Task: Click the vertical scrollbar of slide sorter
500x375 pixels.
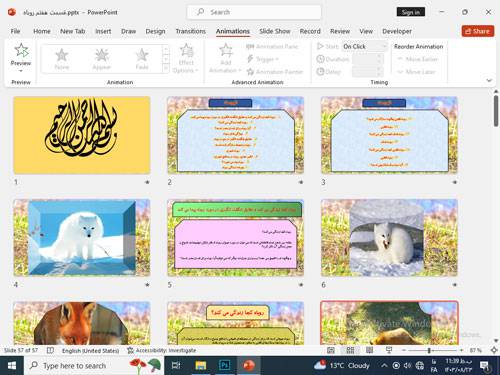Action: tap(496, 111)
